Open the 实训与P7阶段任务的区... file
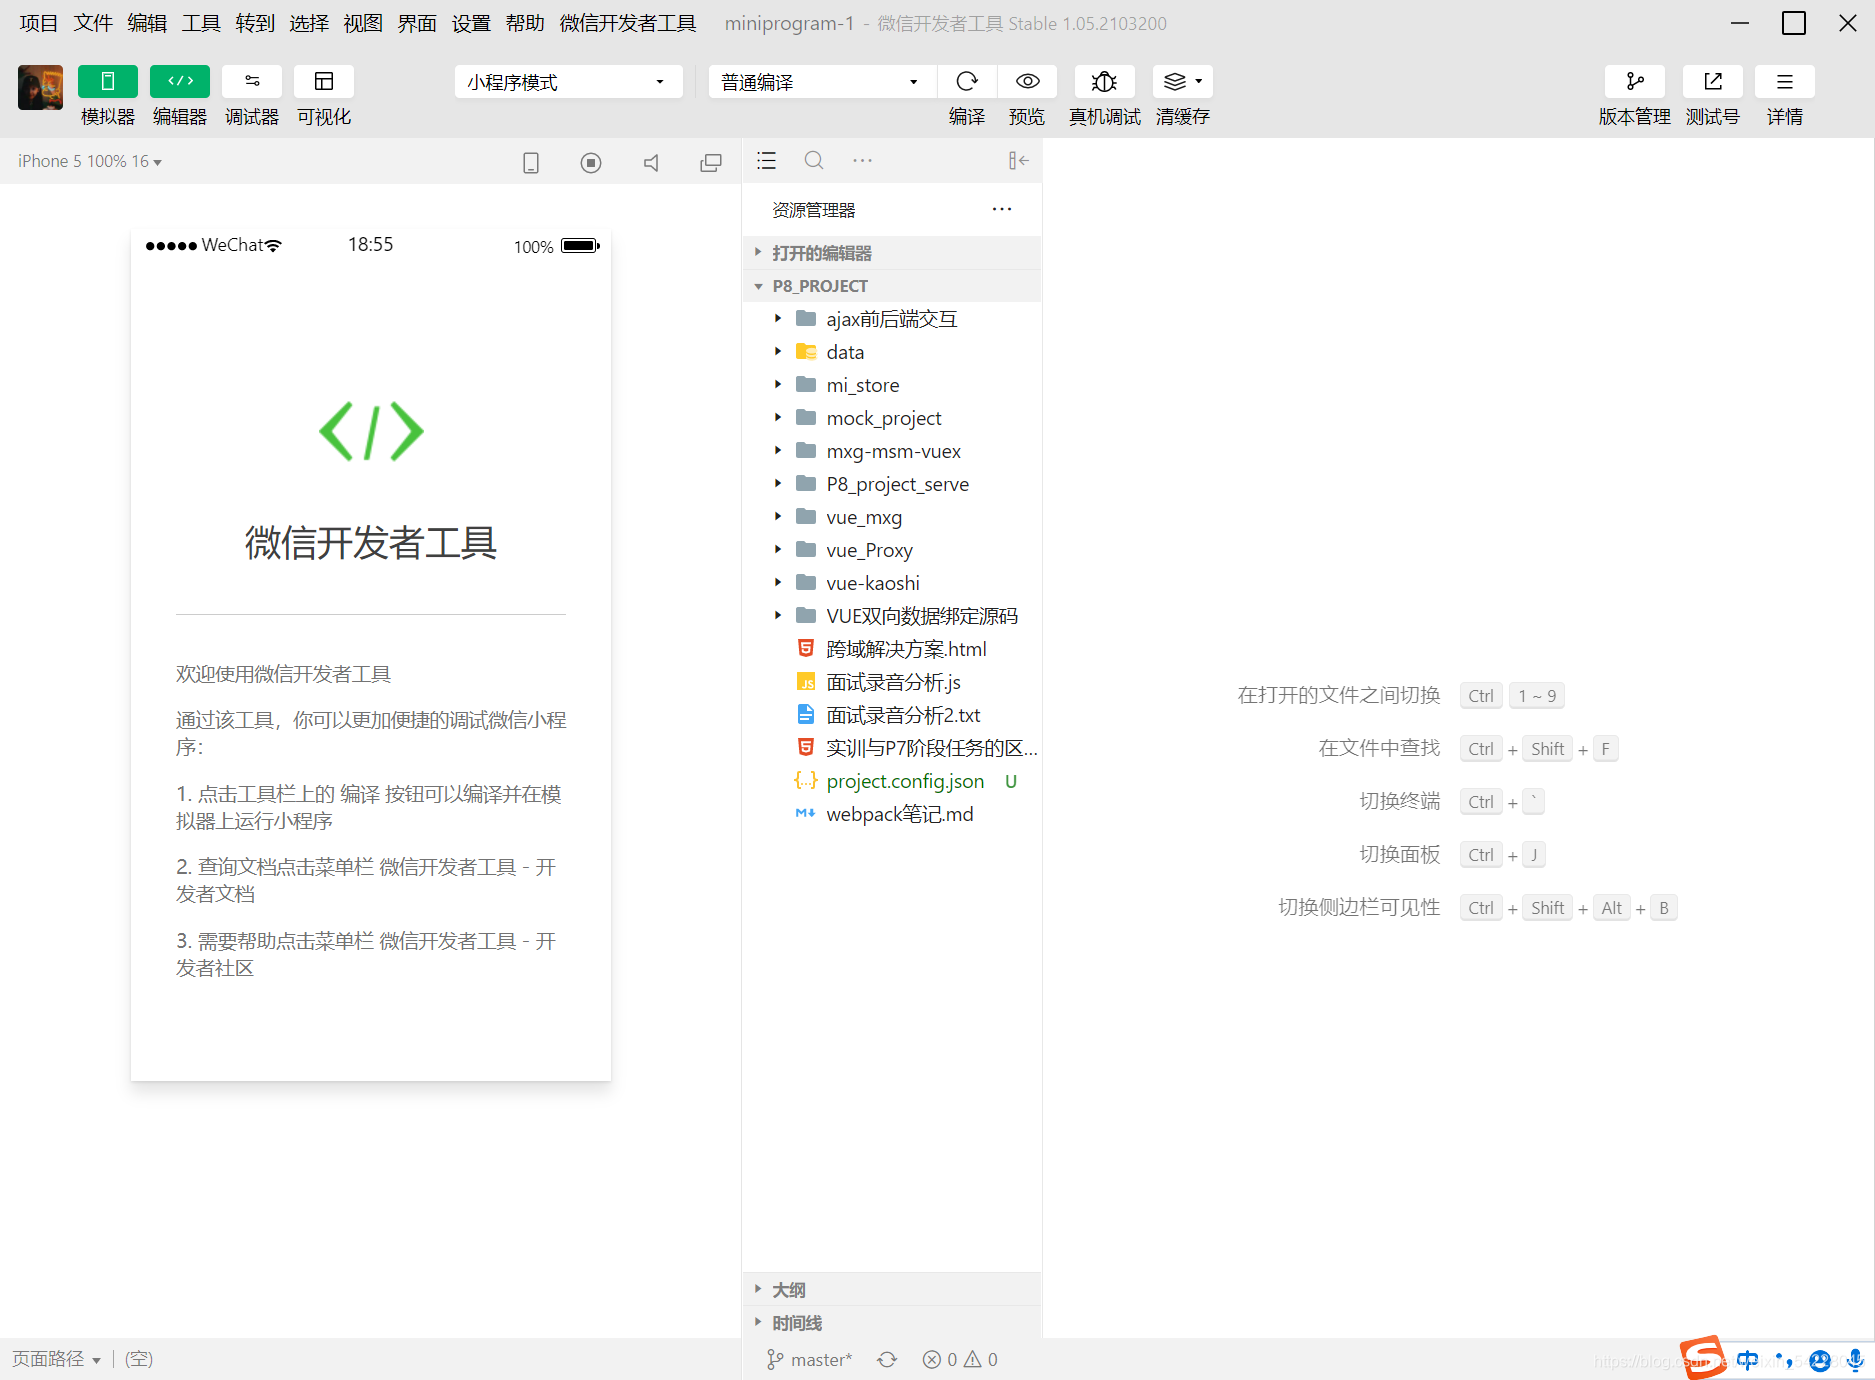The width and height of the screenshot is (1875, 1380). pyautogui.click(x=892, y=748)
